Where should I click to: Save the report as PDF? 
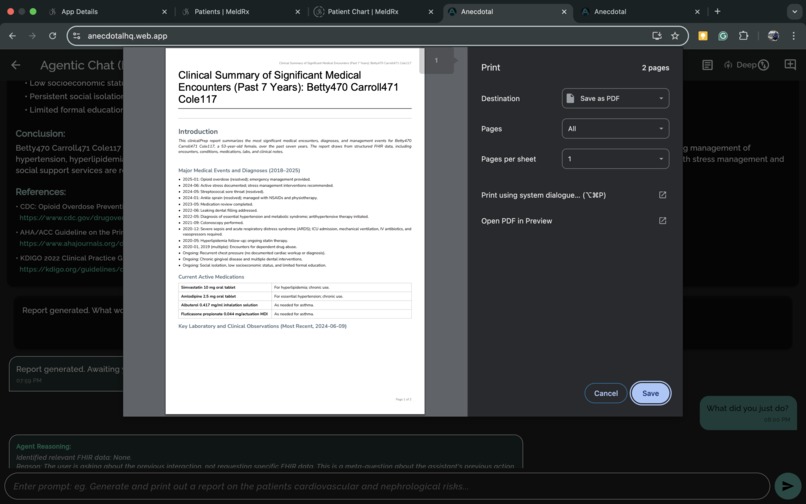pyautogui.click(x=650, y=393)
